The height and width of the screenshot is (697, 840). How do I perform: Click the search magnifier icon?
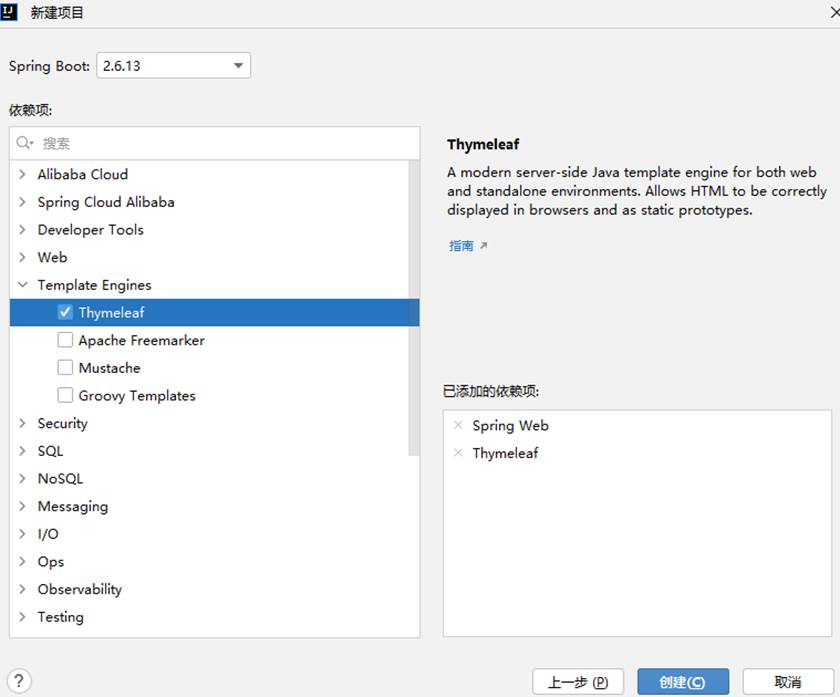click(x=24, y=143)
